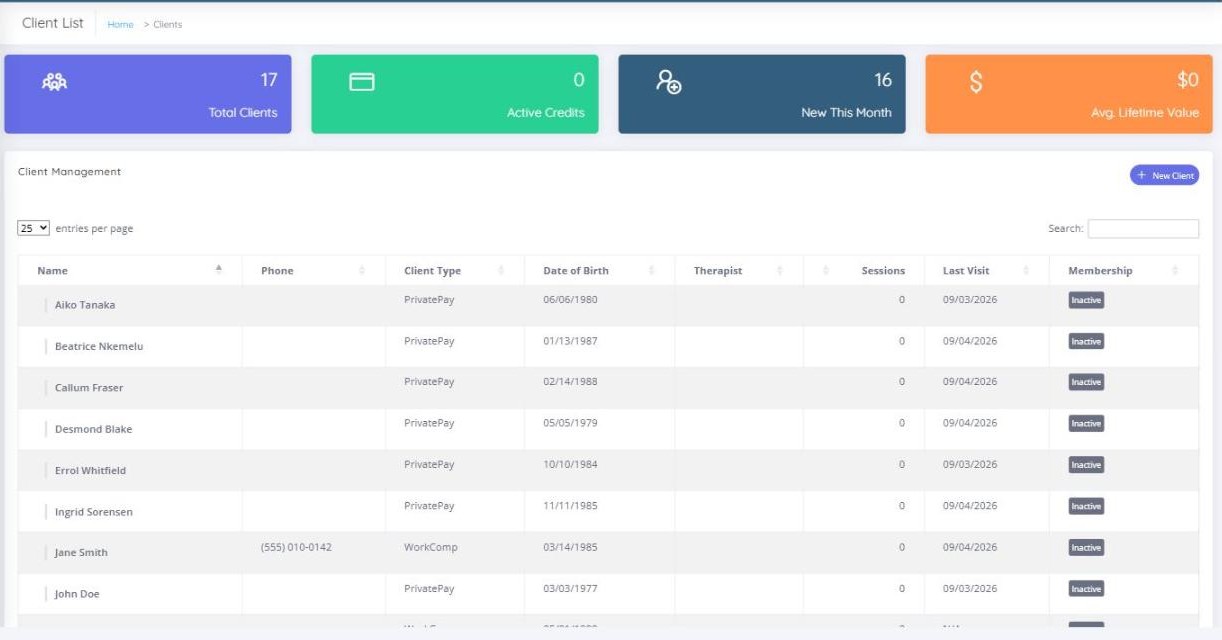Screen dimensions: 1222x640
Task: Go to Home breadcrumb link
Action: click(x=120, y=24)
